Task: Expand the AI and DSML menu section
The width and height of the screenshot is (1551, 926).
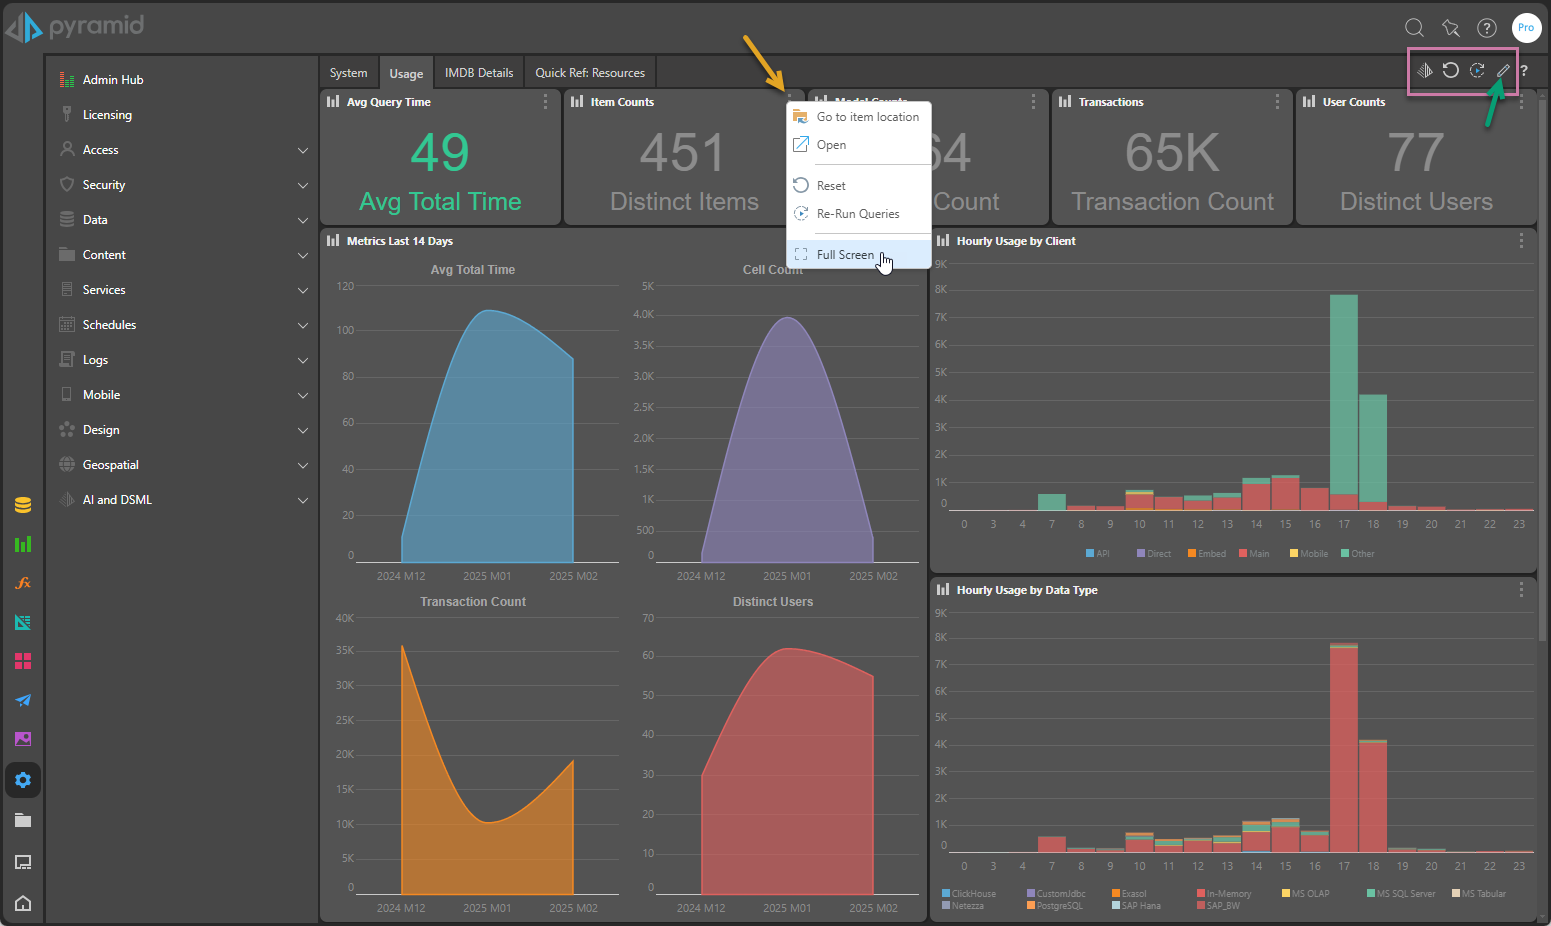Action: [302, 500]
